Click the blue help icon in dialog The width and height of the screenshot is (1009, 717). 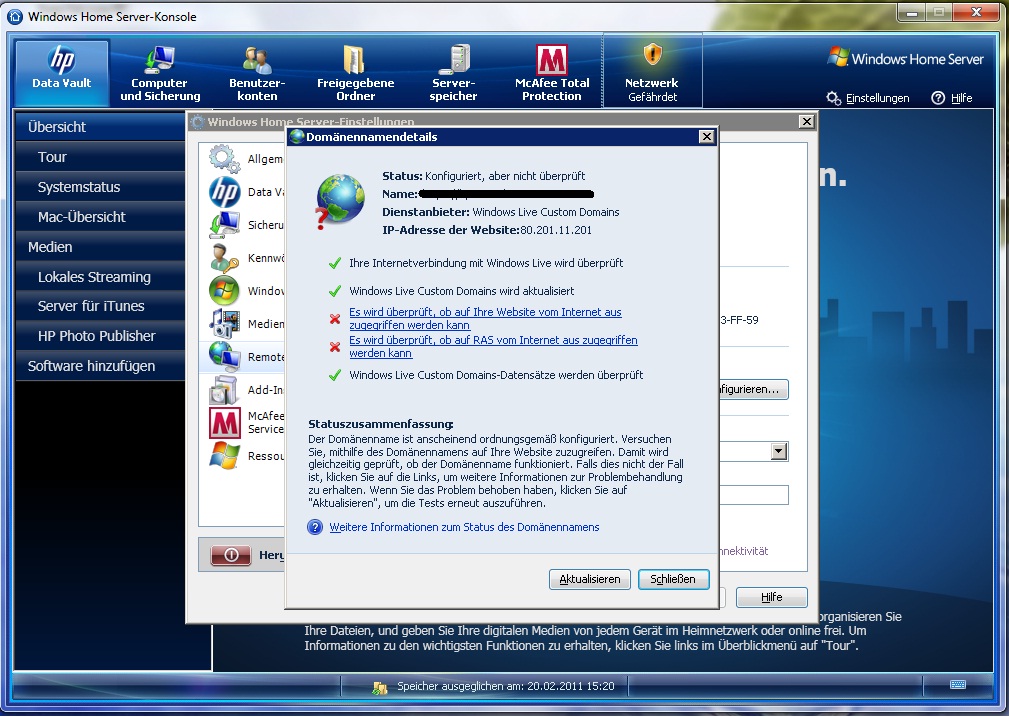pos(315,527)
